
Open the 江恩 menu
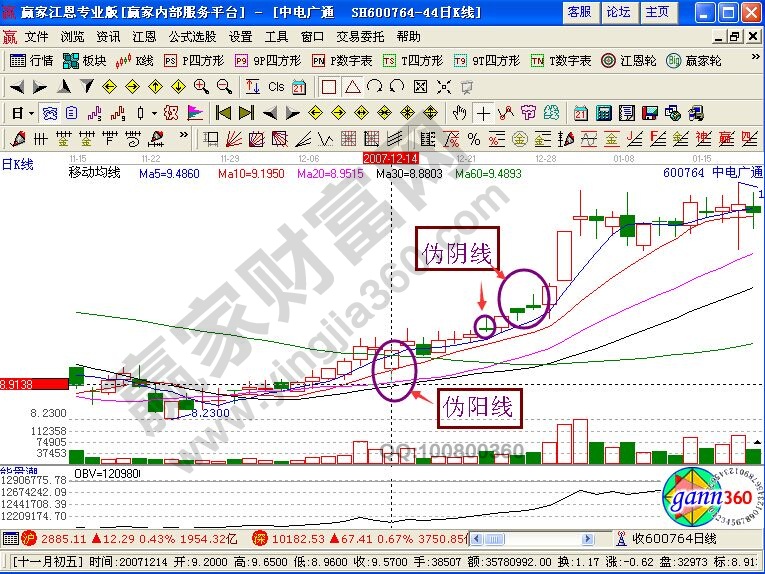tap(144, 37)
